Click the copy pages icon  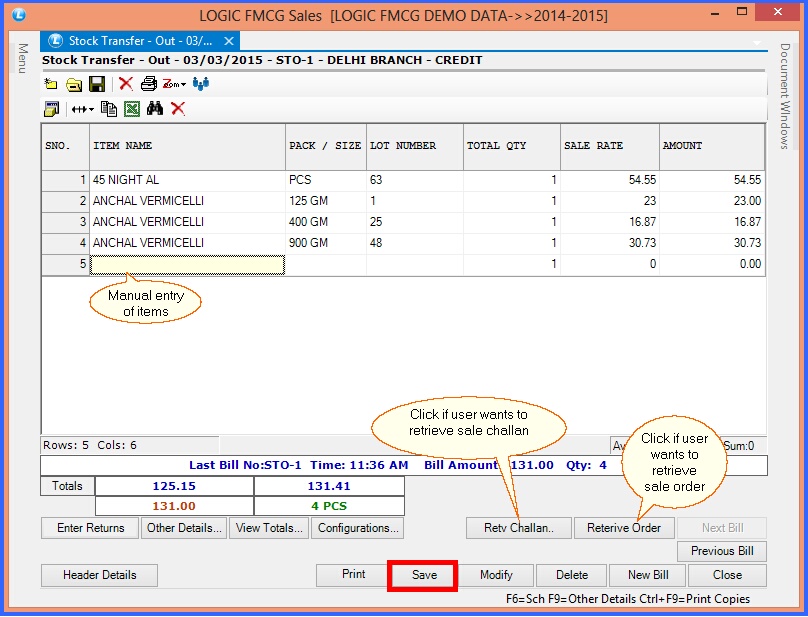pyautogui.click(x=109, y=109)
